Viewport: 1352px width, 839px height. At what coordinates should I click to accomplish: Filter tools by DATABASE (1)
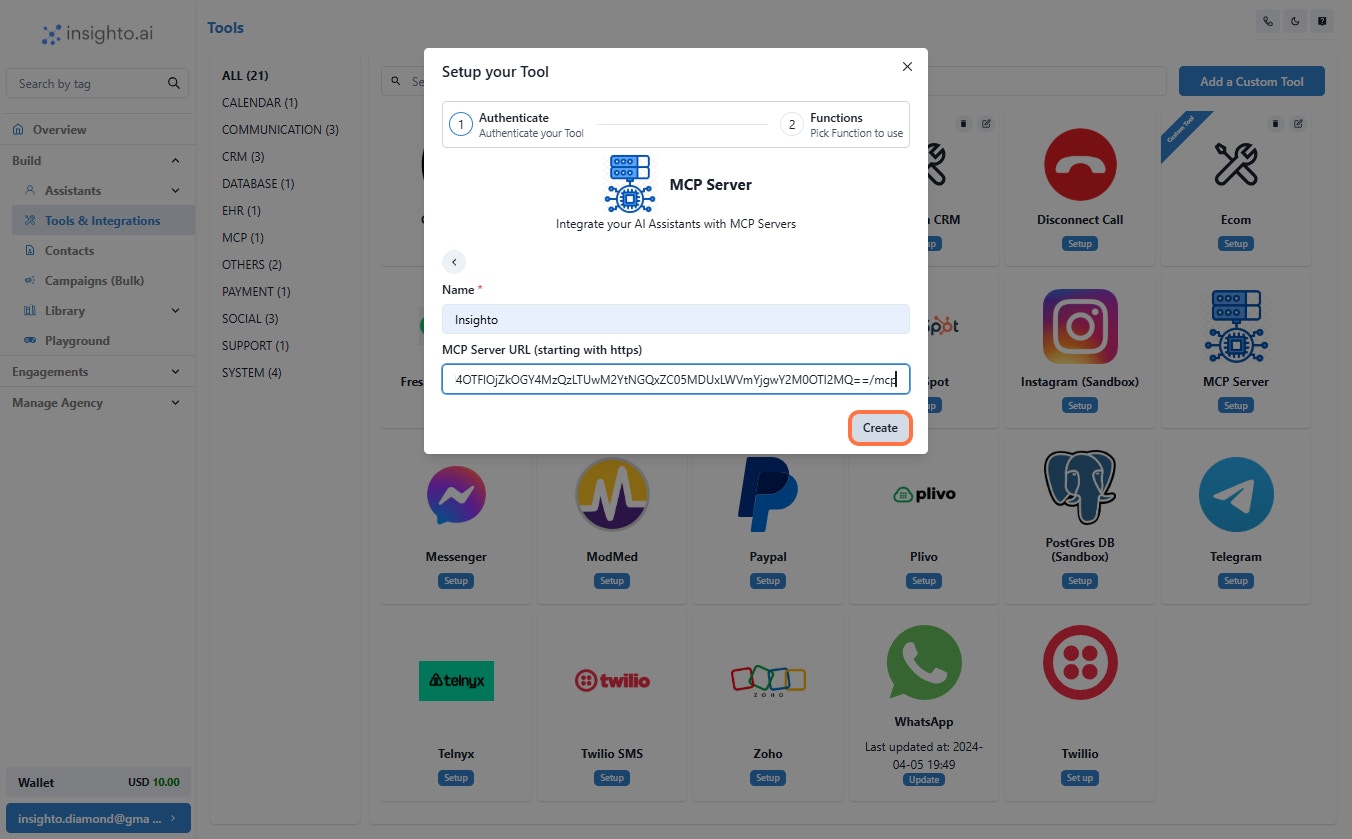tap(258, 184)
